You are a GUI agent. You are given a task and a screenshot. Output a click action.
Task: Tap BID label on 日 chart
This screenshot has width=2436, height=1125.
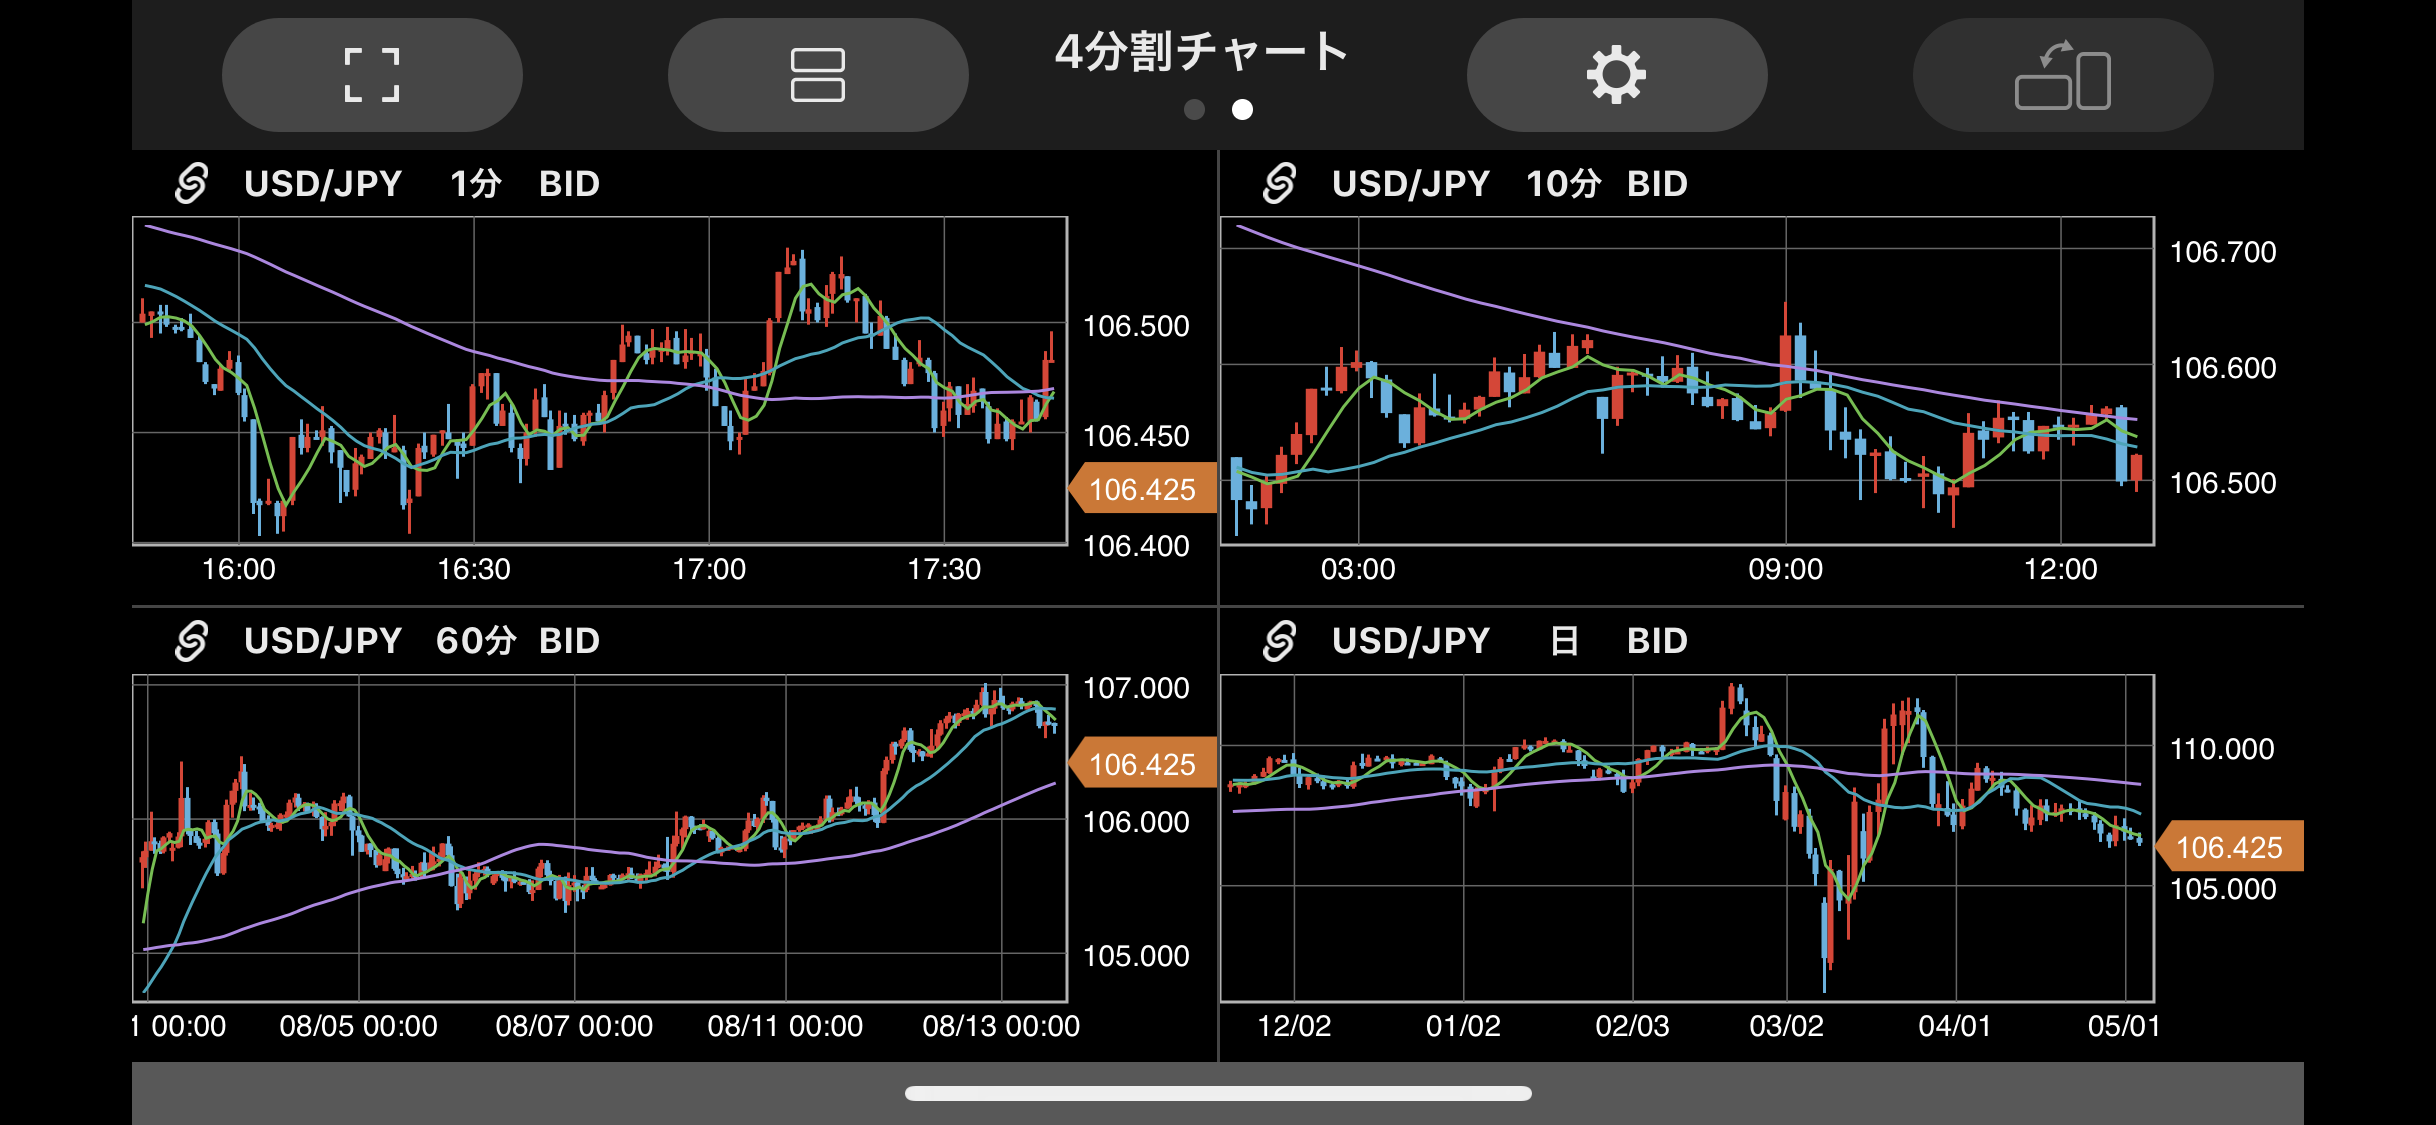point(1658,641)
